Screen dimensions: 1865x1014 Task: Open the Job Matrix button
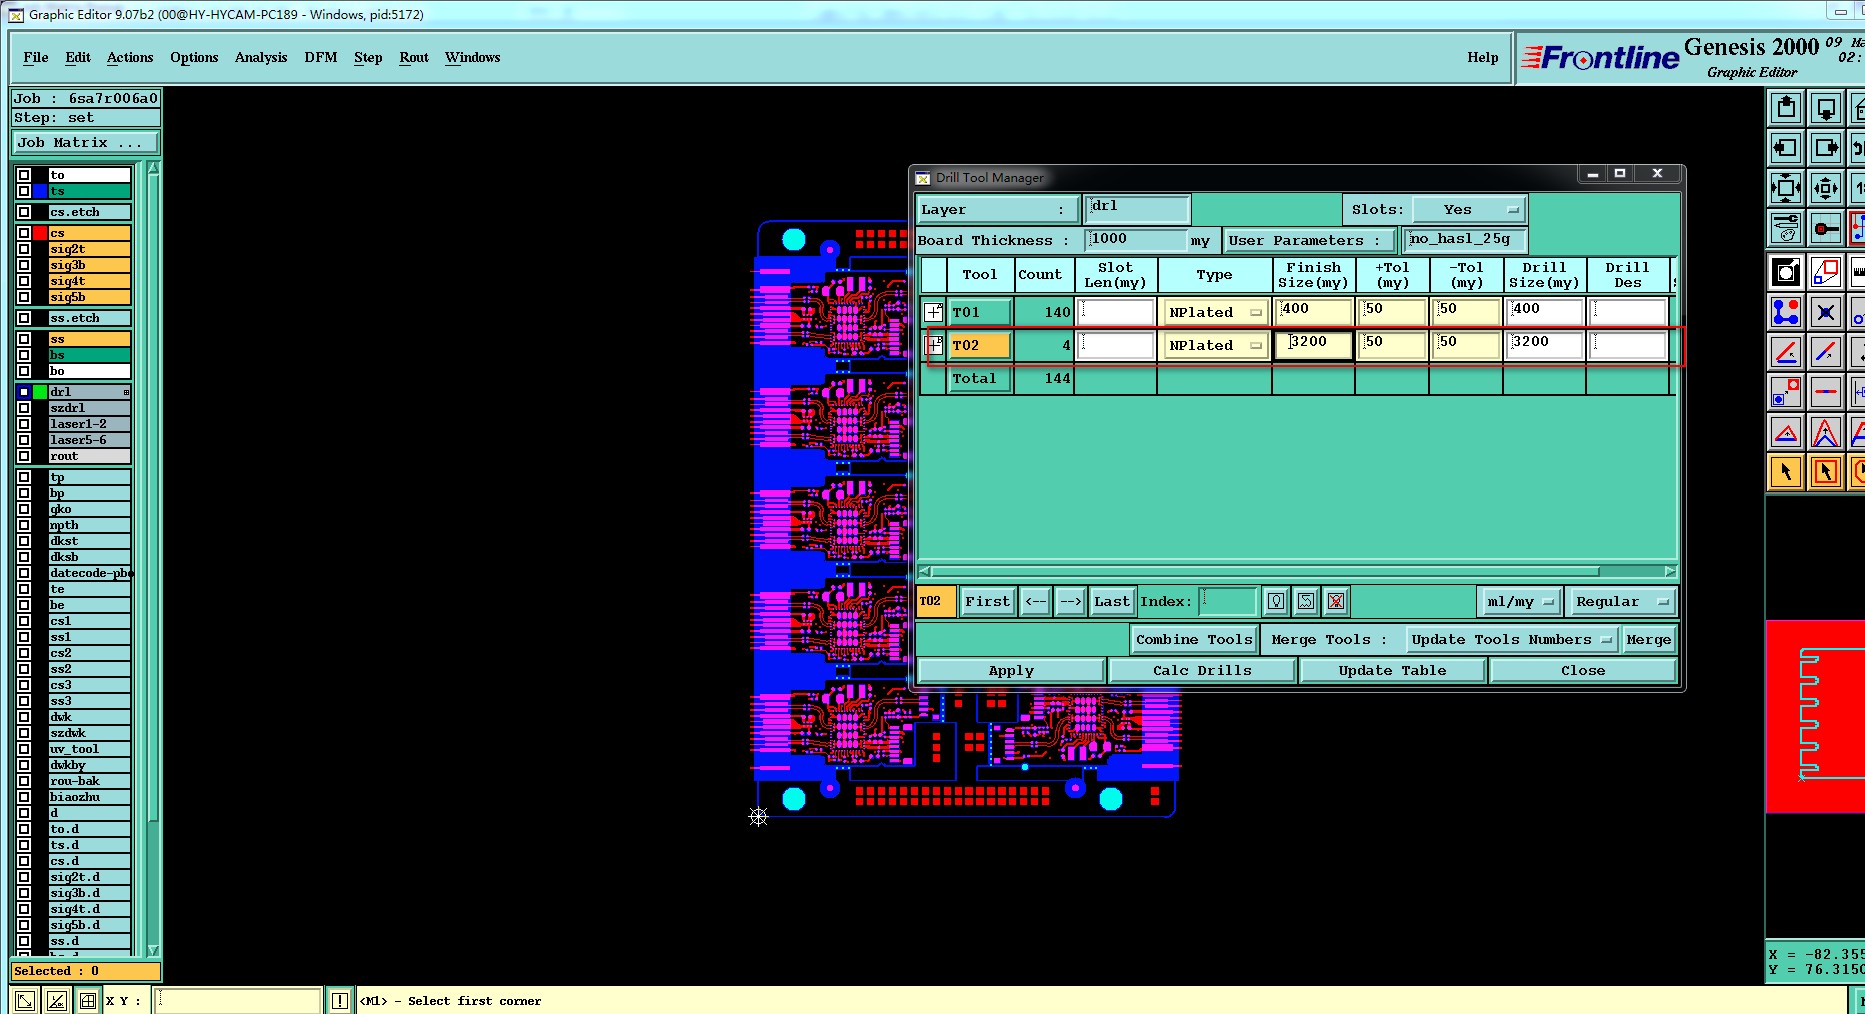pyautogui.click(x=85, y=142)
